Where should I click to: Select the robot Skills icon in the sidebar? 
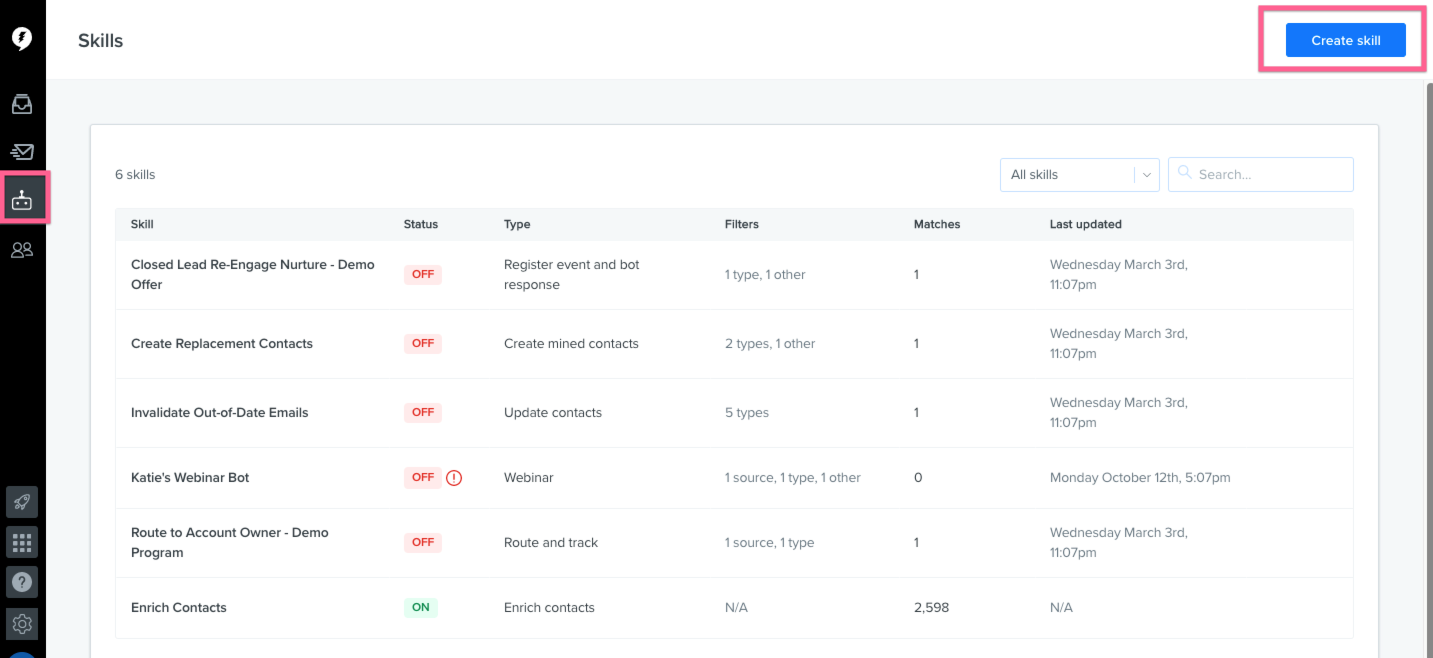(x=22, y=200)
